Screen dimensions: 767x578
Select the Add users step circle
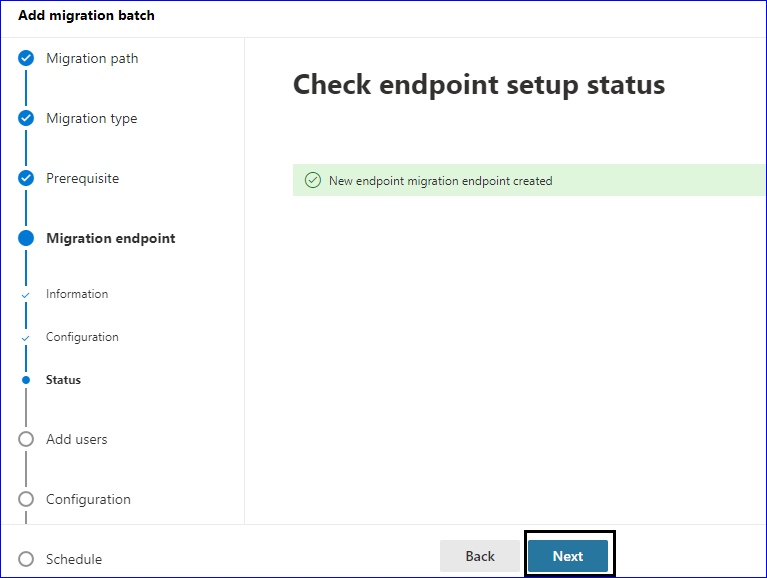26,439
